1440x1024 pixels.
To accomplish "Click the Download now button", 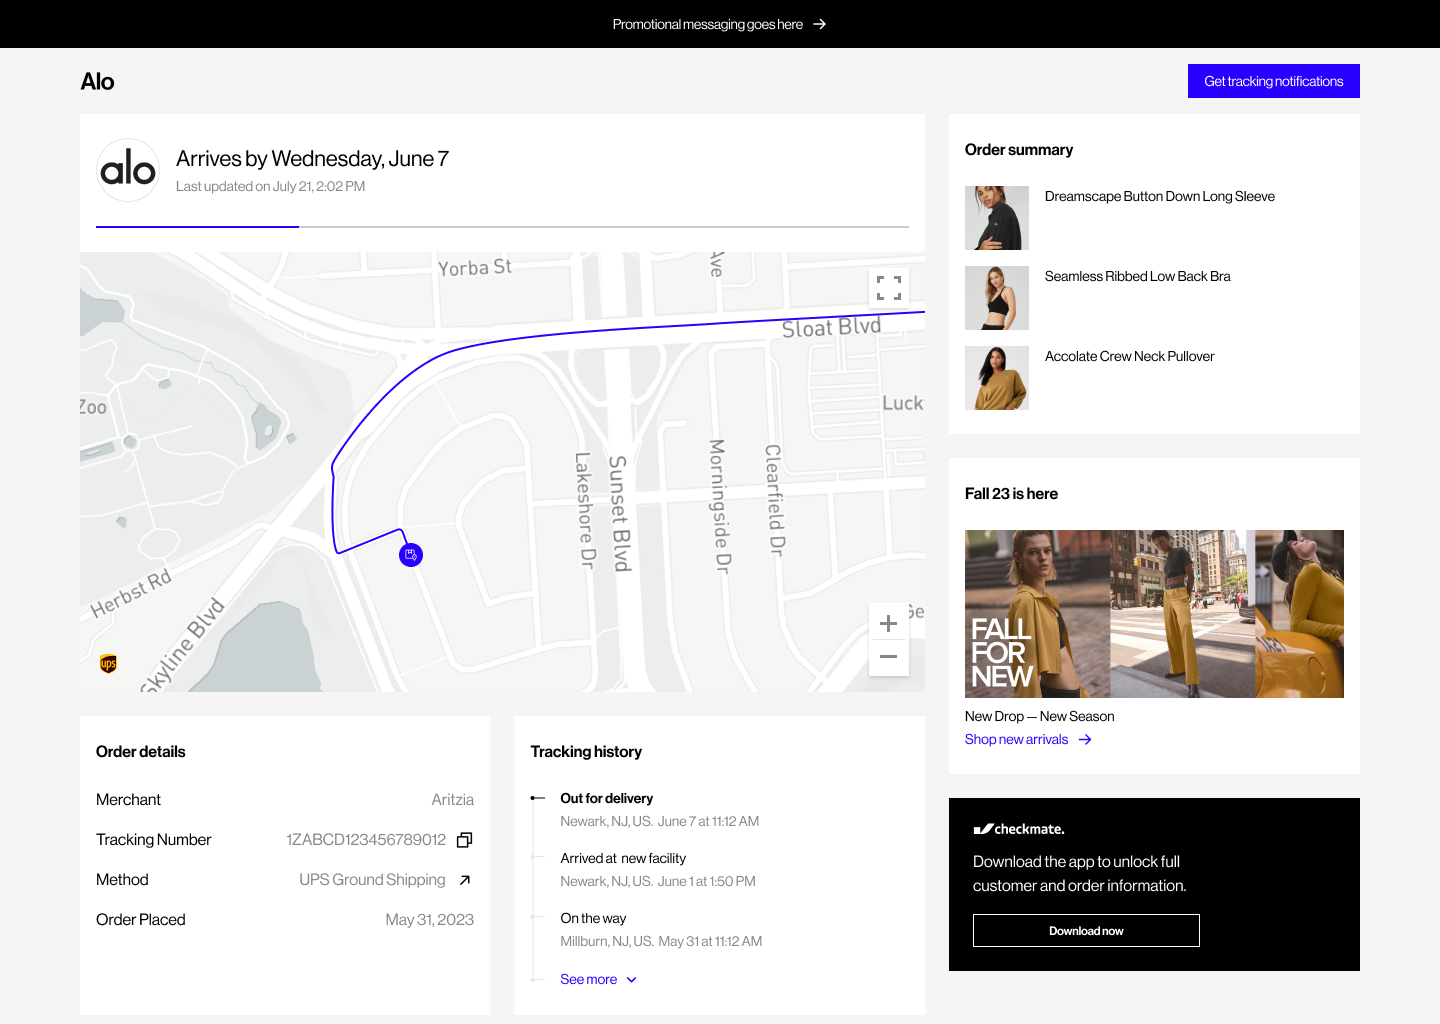I will [x=1086, y=931].
